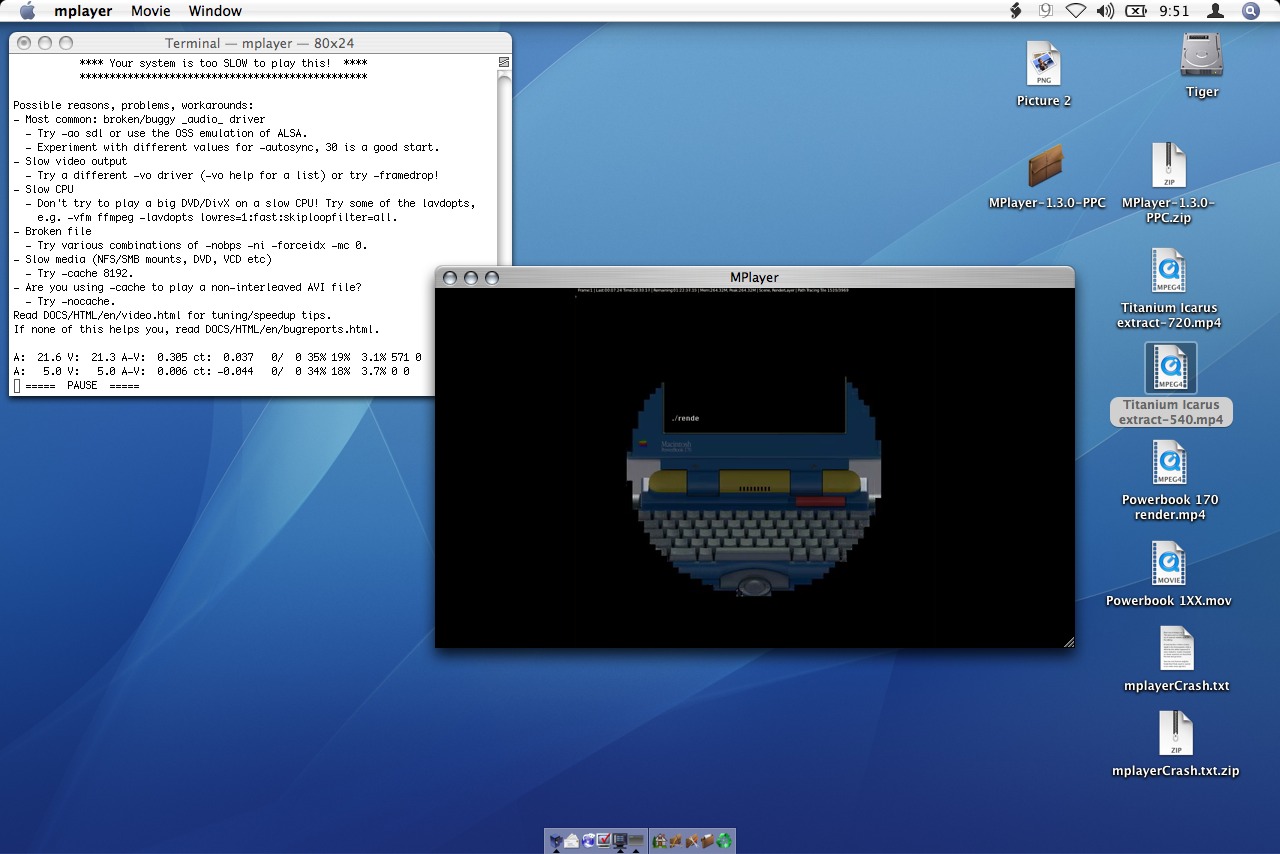This screenshot has width=1280, height=854.
Task: Select Titanium Icarus extract-720.mp4 file
Action: coord(1168,271)
